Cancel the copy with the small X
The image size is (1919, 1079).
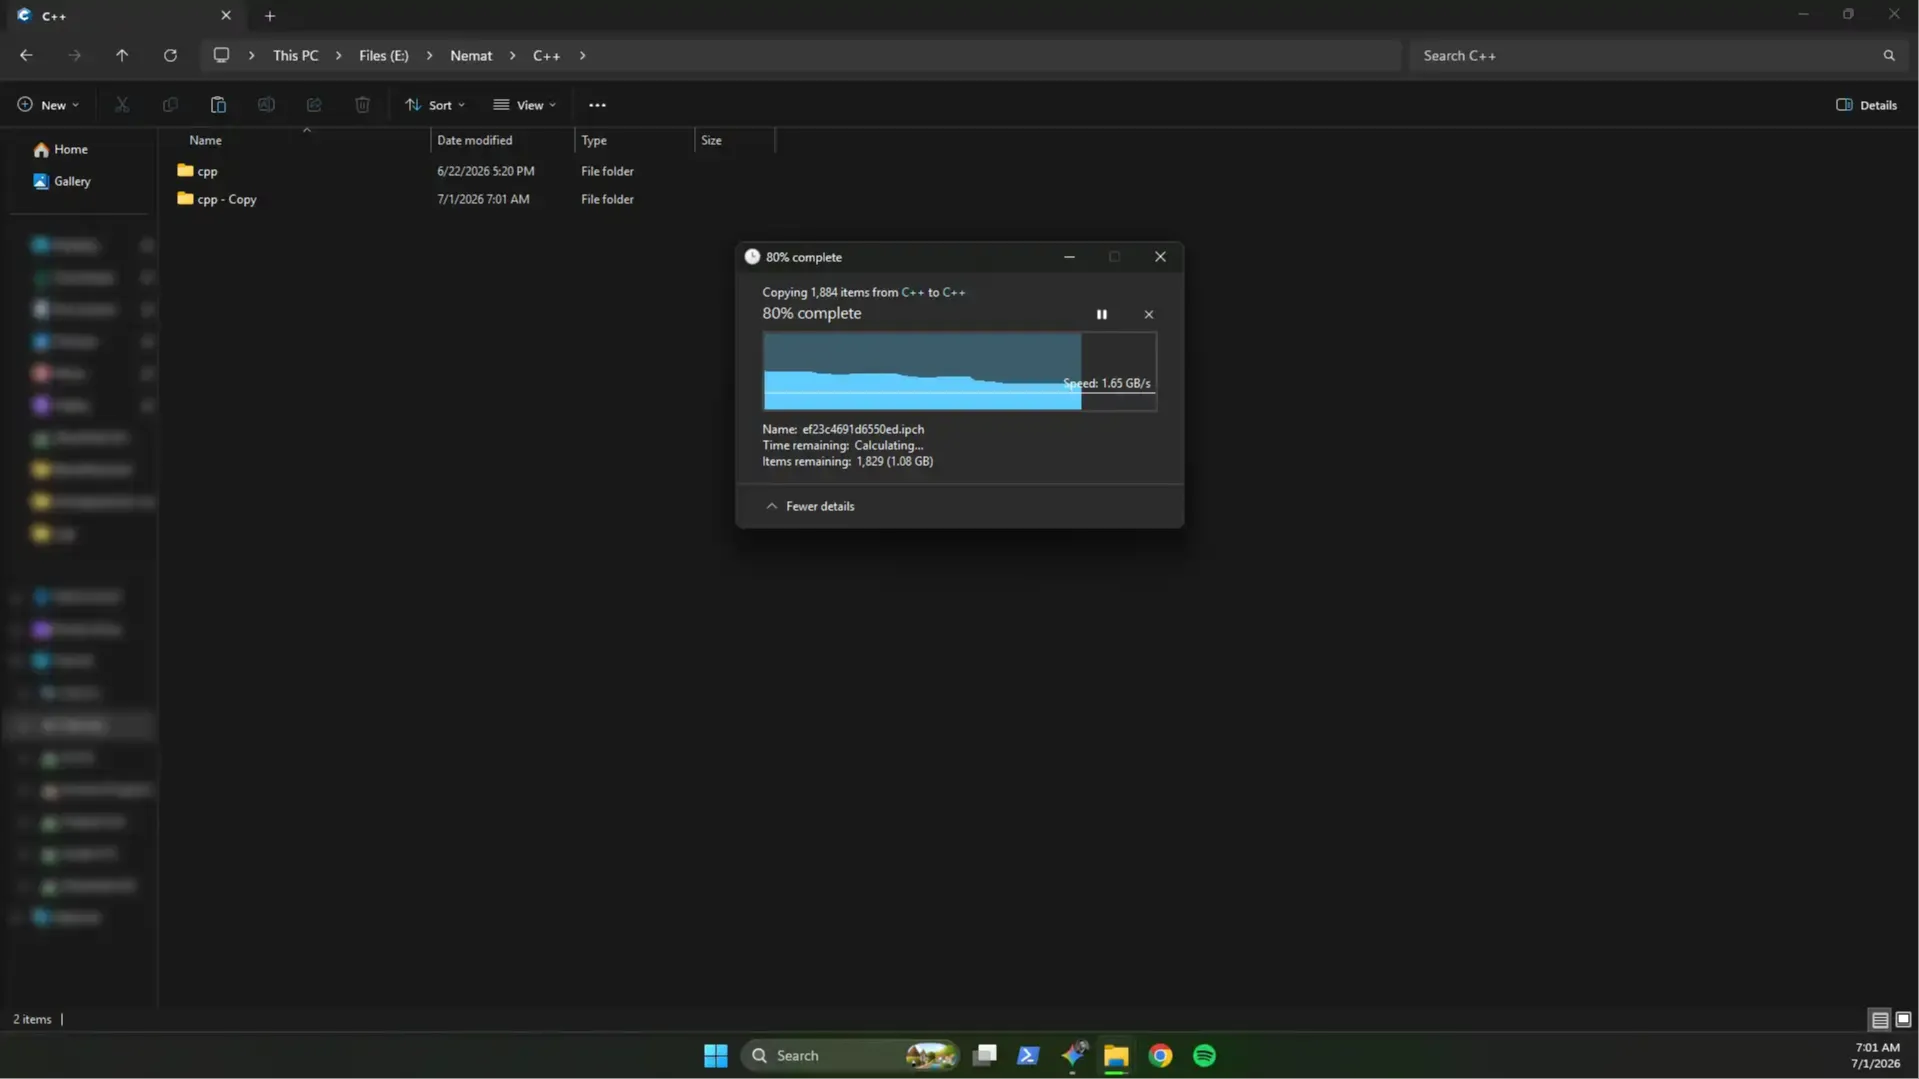(1148, 314)
